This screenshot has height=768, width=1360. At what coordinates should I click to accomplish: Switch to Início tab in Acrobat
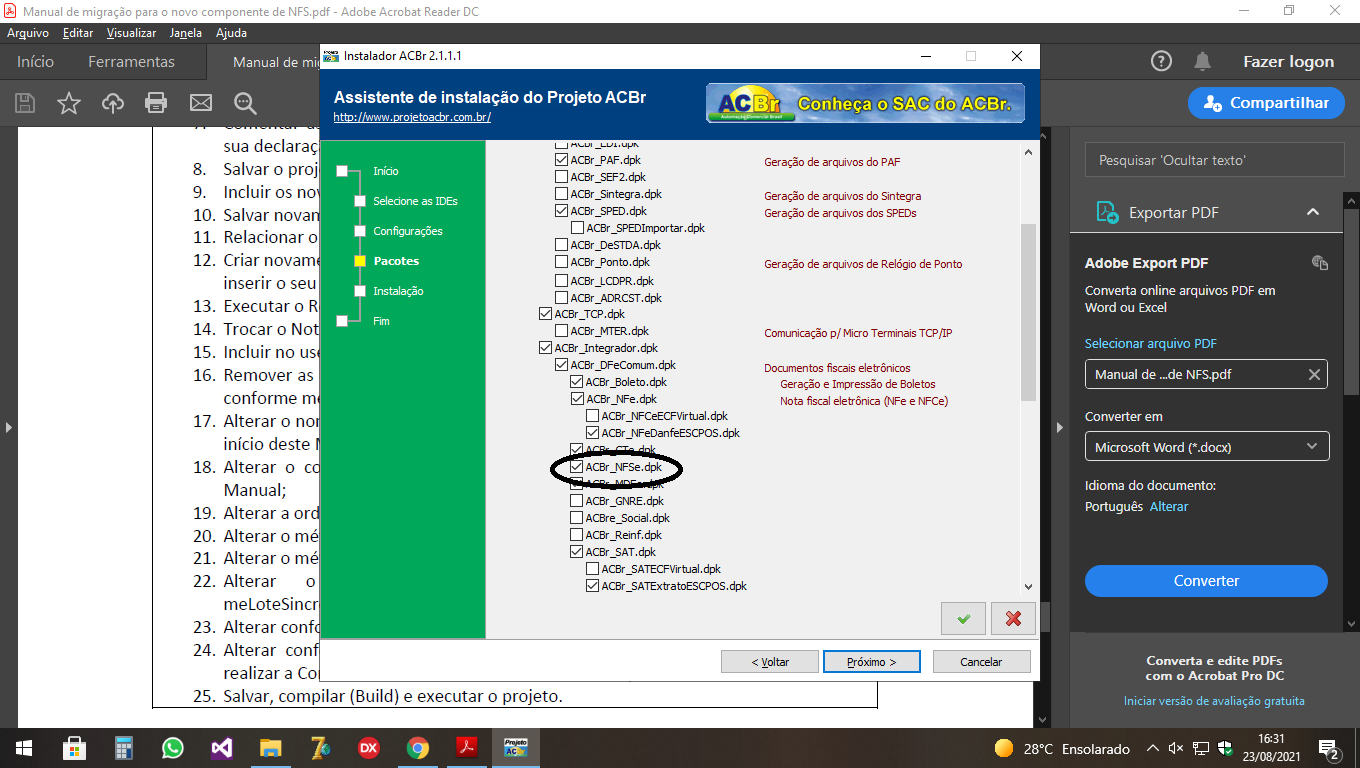(36, 62)
